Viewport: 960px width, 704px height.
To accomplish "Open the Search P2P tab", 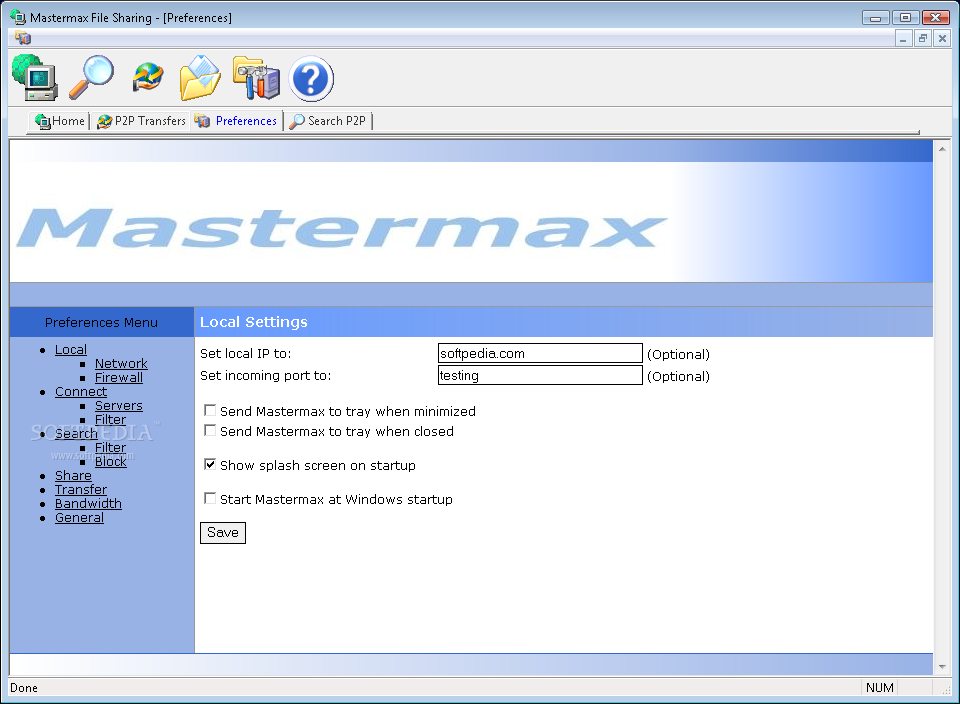I will click(328, 121).
